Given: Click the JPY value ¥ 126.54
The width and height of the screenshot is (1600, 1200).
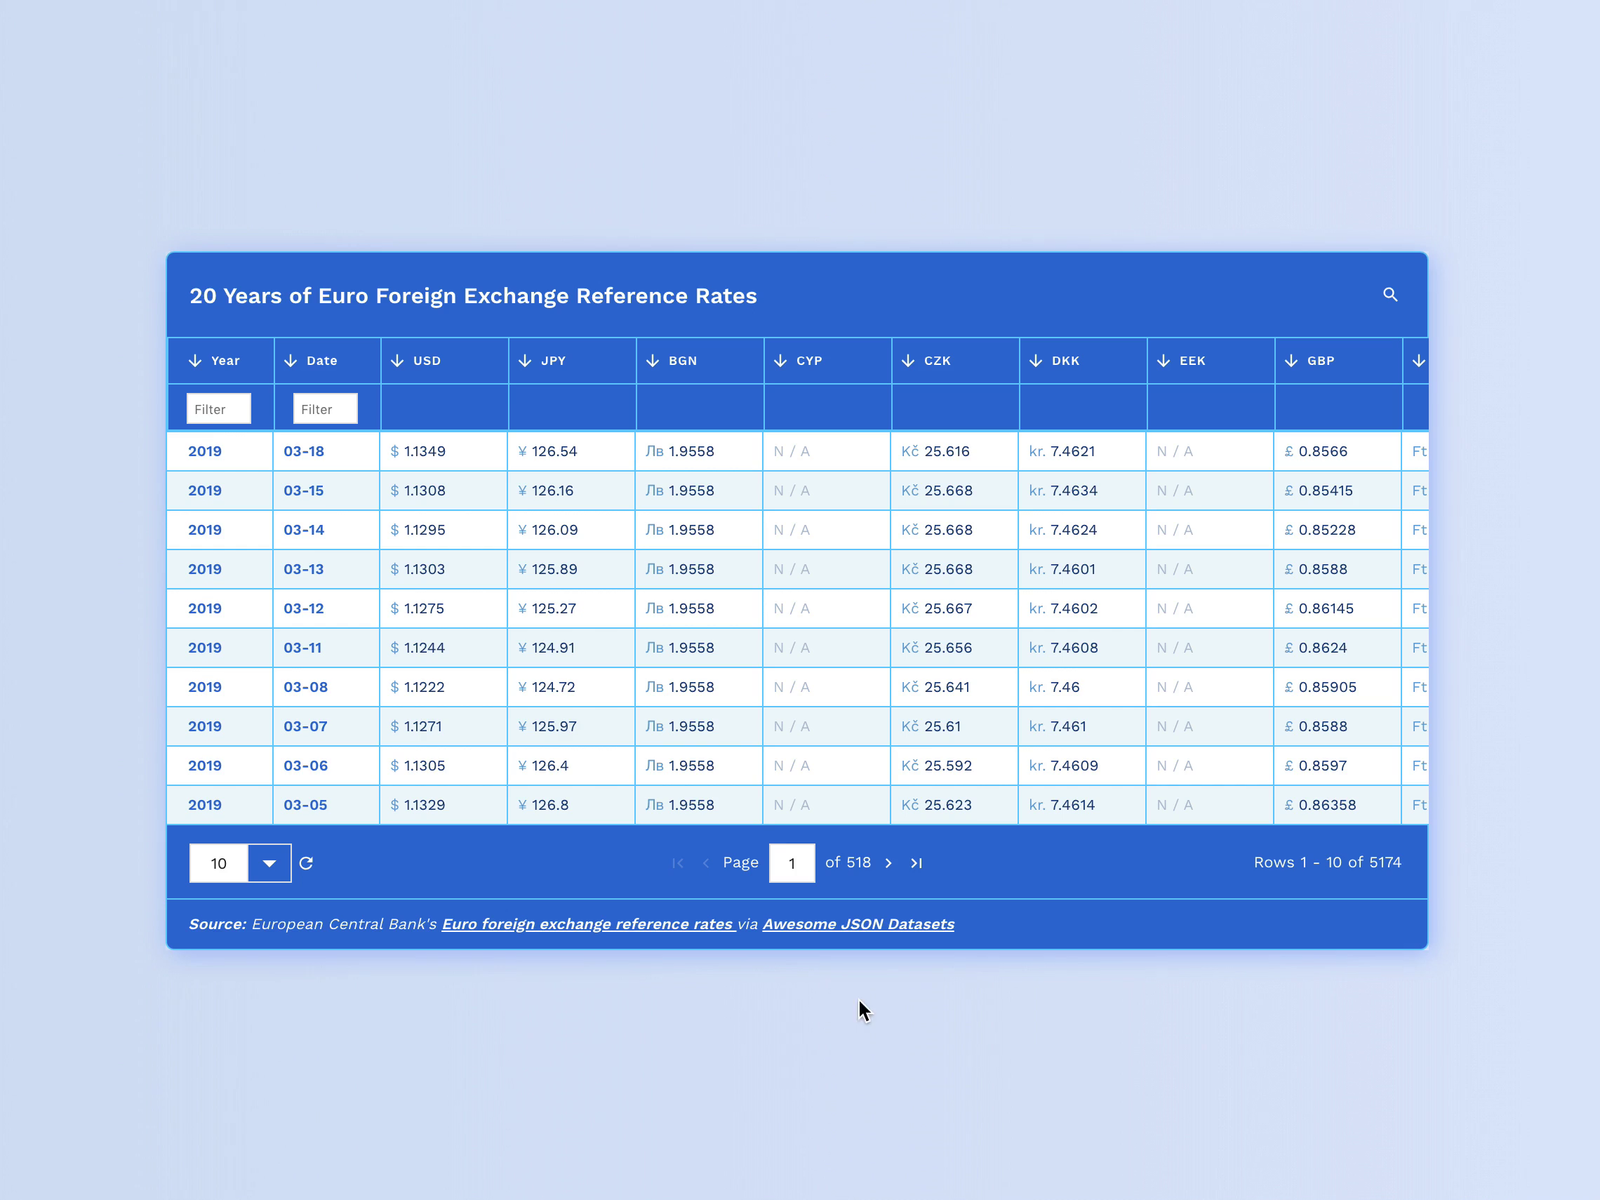Looking at the screenshot, I should pos(548,451).
